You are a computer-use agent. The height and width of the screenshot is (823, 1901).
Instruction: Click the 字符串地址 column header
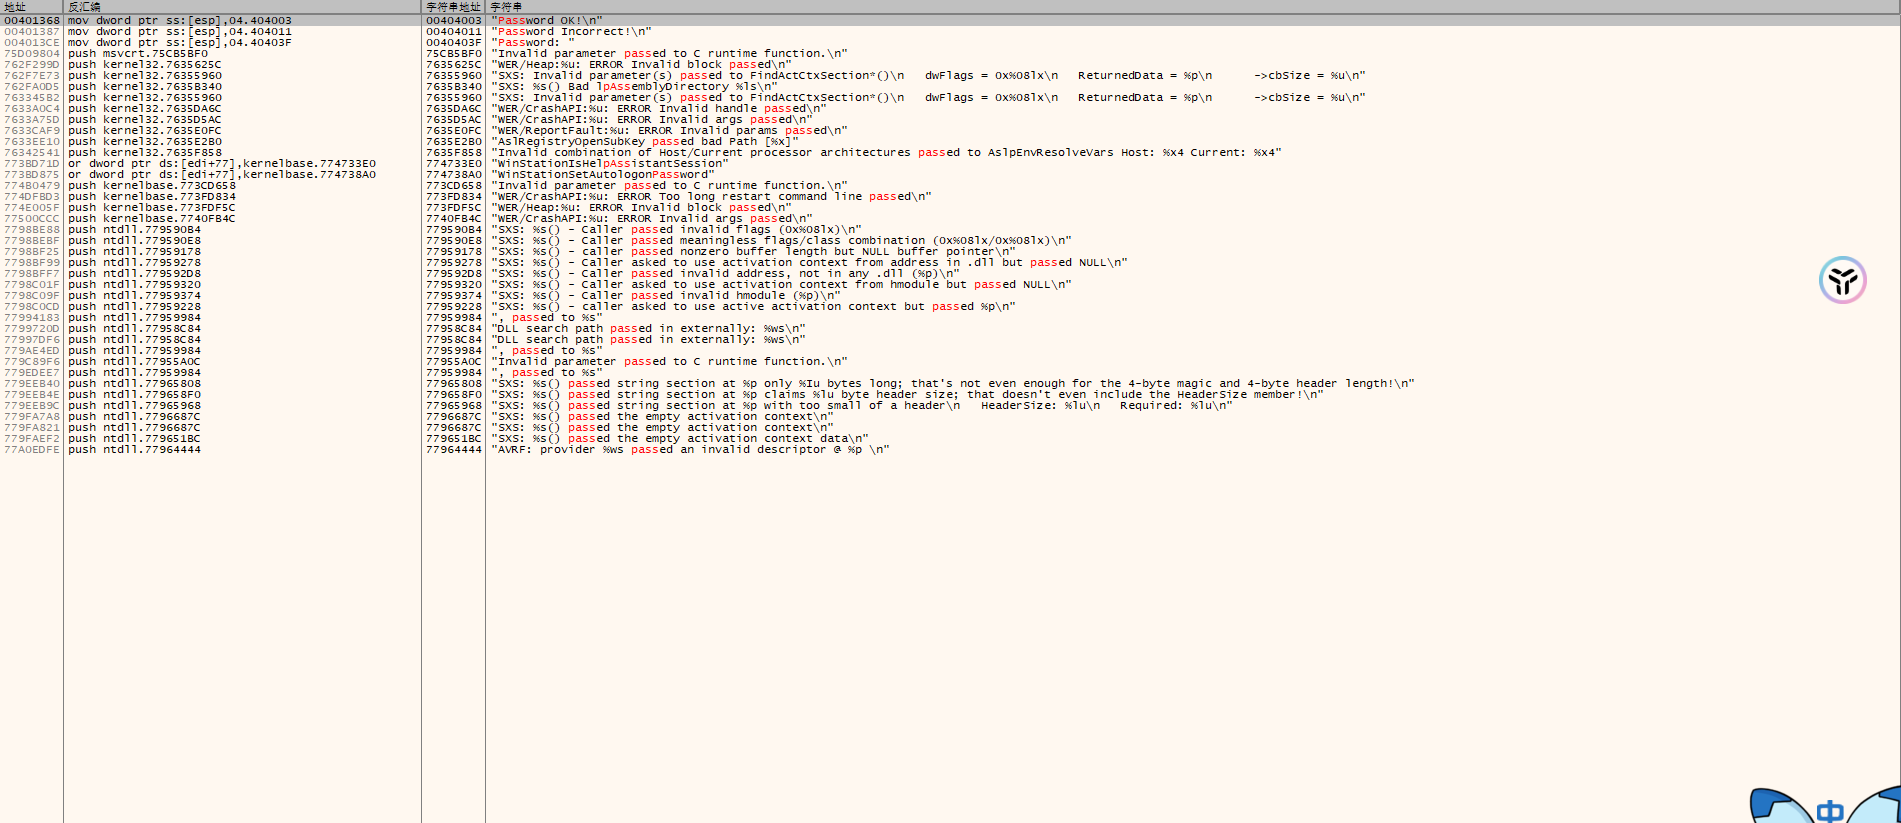[453, 7]
